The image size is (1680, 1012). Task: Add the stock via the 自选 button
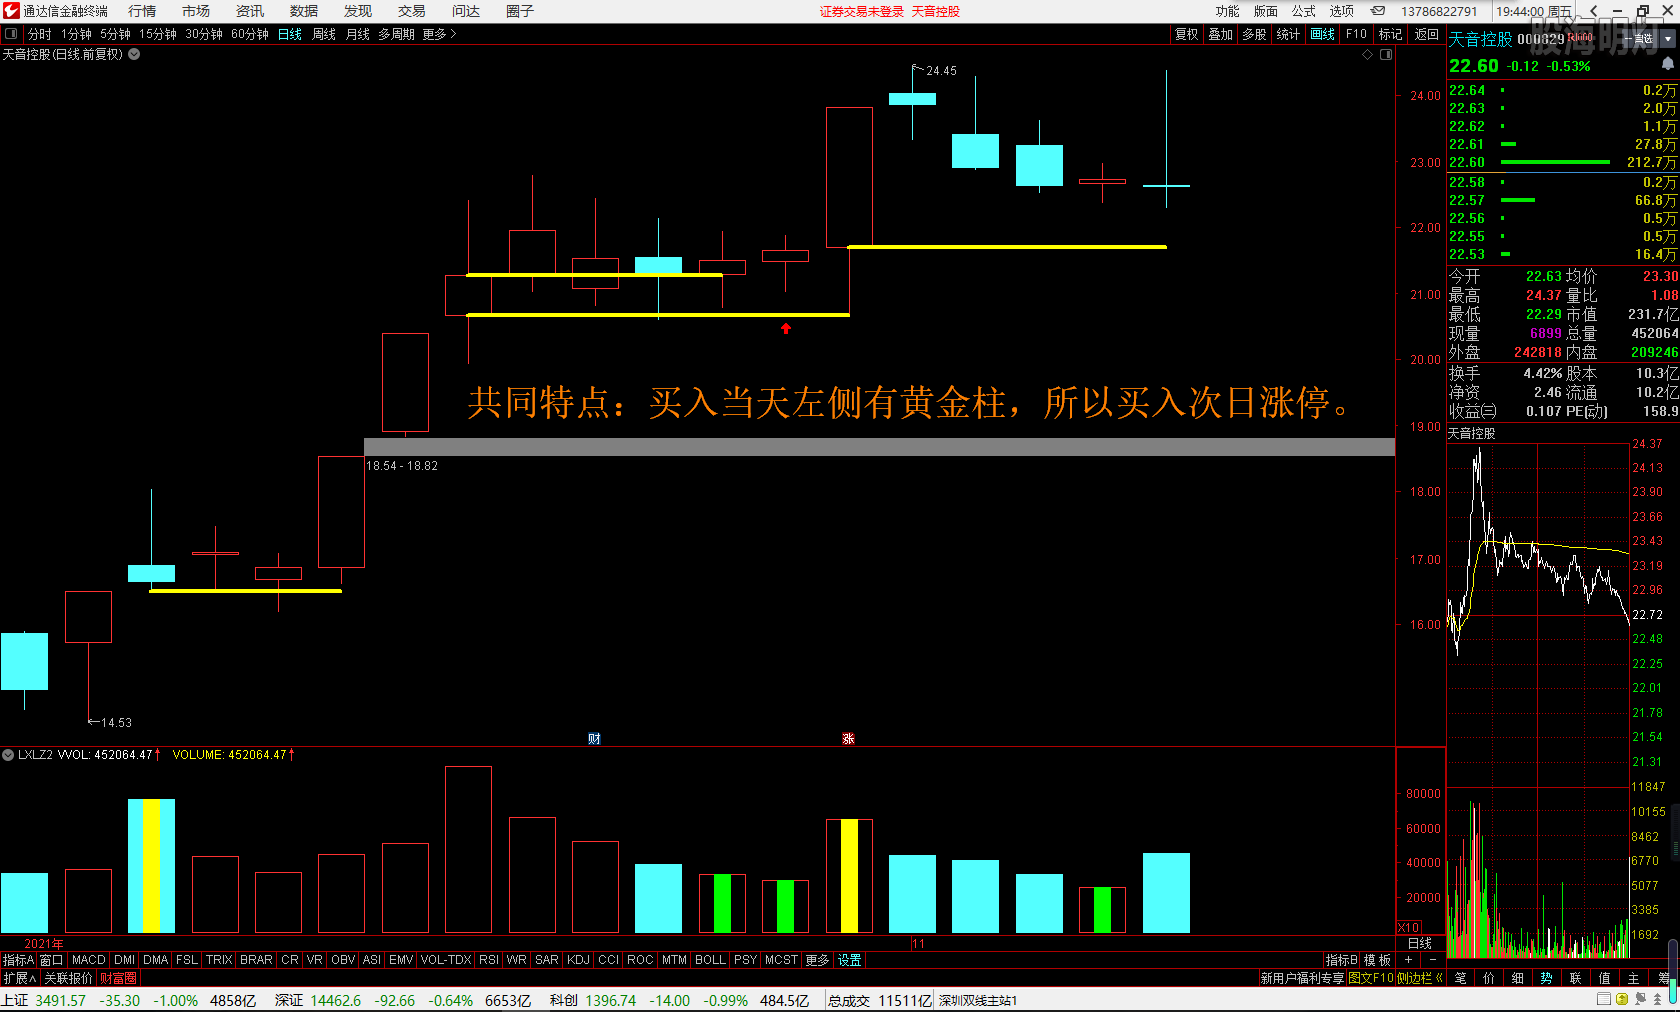[x=1640, y=38]
